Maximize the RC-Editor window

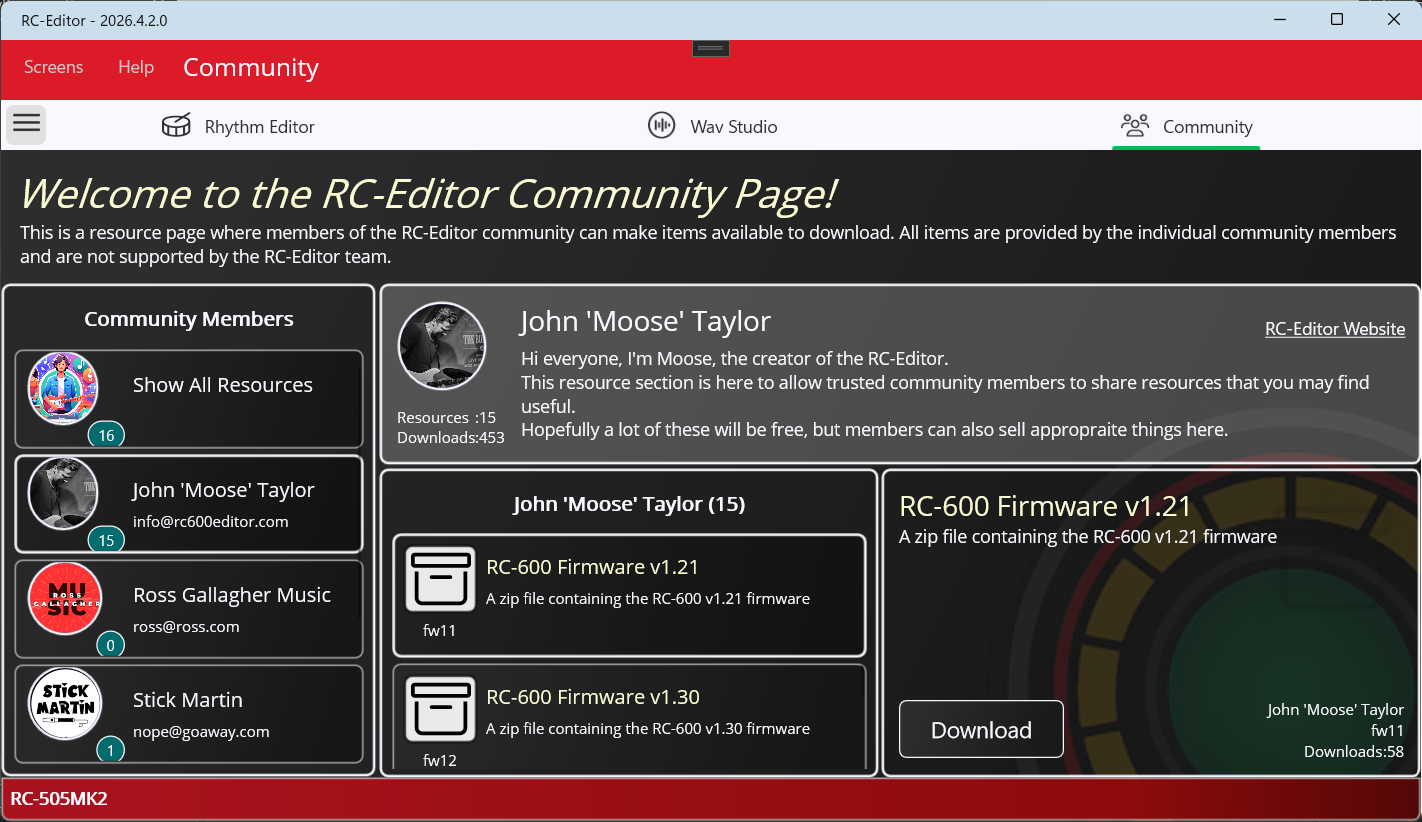click(1337, 19)
